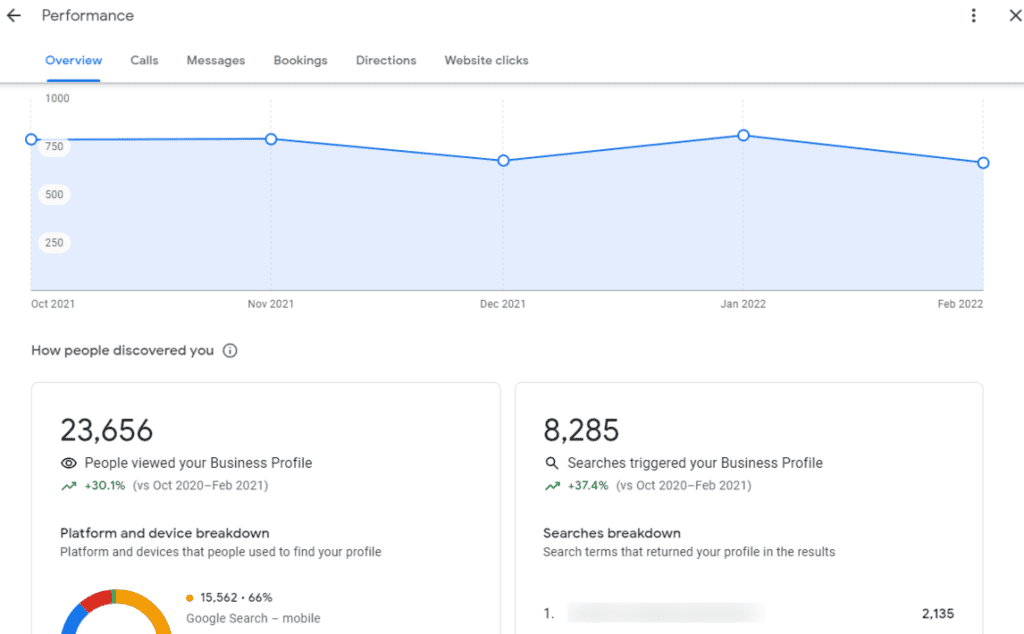
Task: Click the orange segment of the donut chart
Action: coord(152,607)
